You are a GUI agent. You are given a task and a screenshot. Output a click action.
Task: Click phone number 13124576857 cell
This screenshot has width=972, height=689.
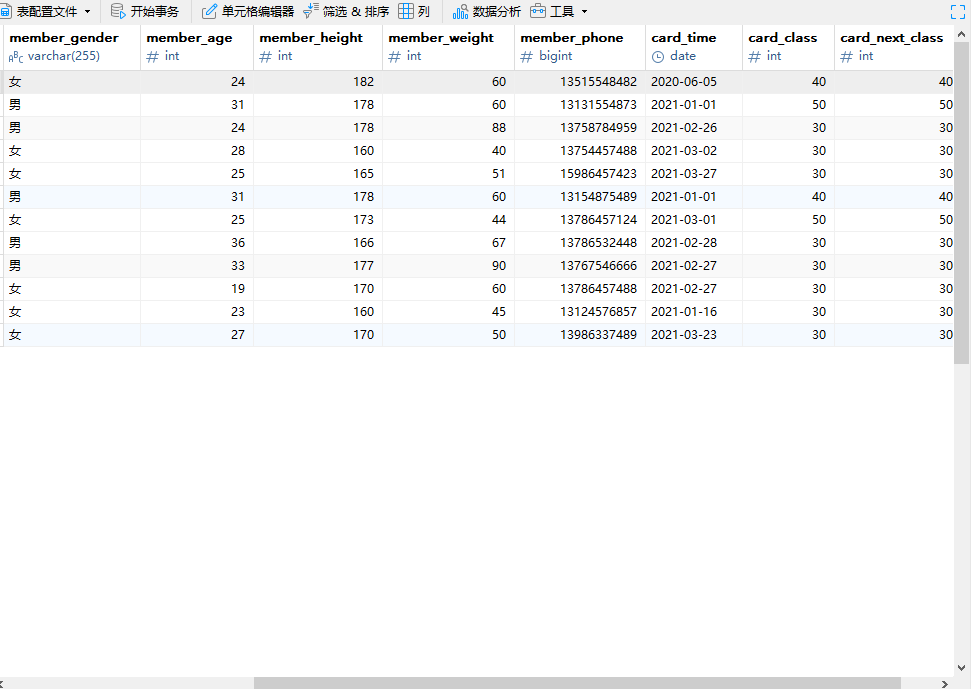[580, 311]
